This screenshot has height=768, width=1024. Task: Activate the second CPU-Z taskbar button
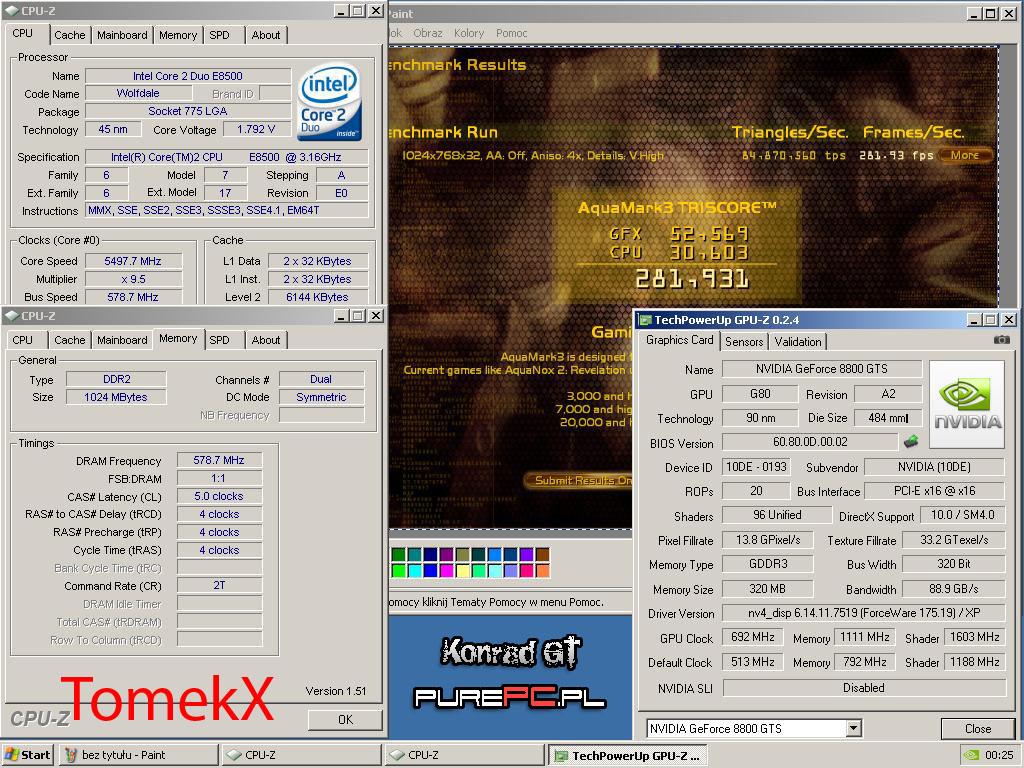464,755
